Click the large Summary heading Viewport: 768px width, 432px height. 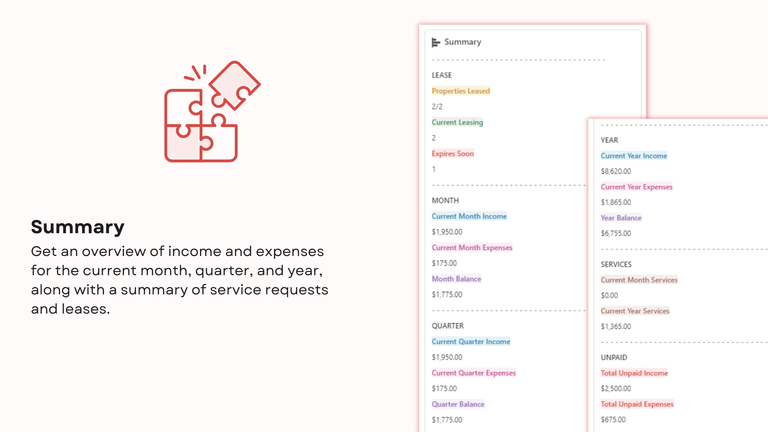(78, 227)
